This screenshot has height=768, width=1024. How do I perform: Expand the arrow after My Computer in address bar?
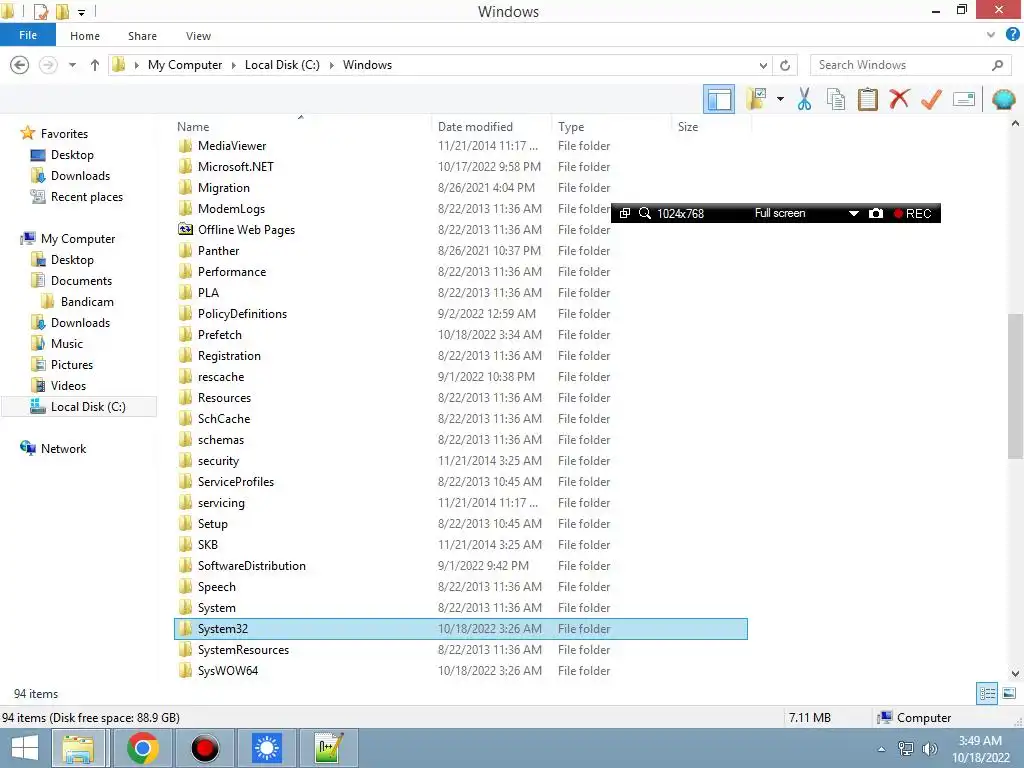(234, 65)
